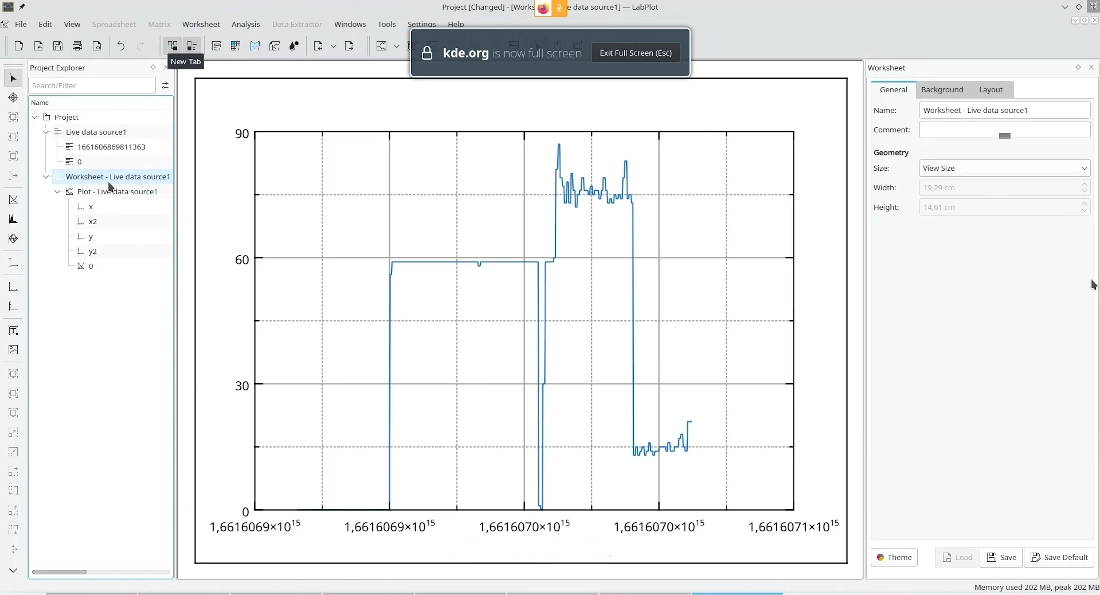Click the Project Explorer horizontal scrollbar
This screenshot has width=1100, height=595.
pyautogui.click(x=60, y=572)
